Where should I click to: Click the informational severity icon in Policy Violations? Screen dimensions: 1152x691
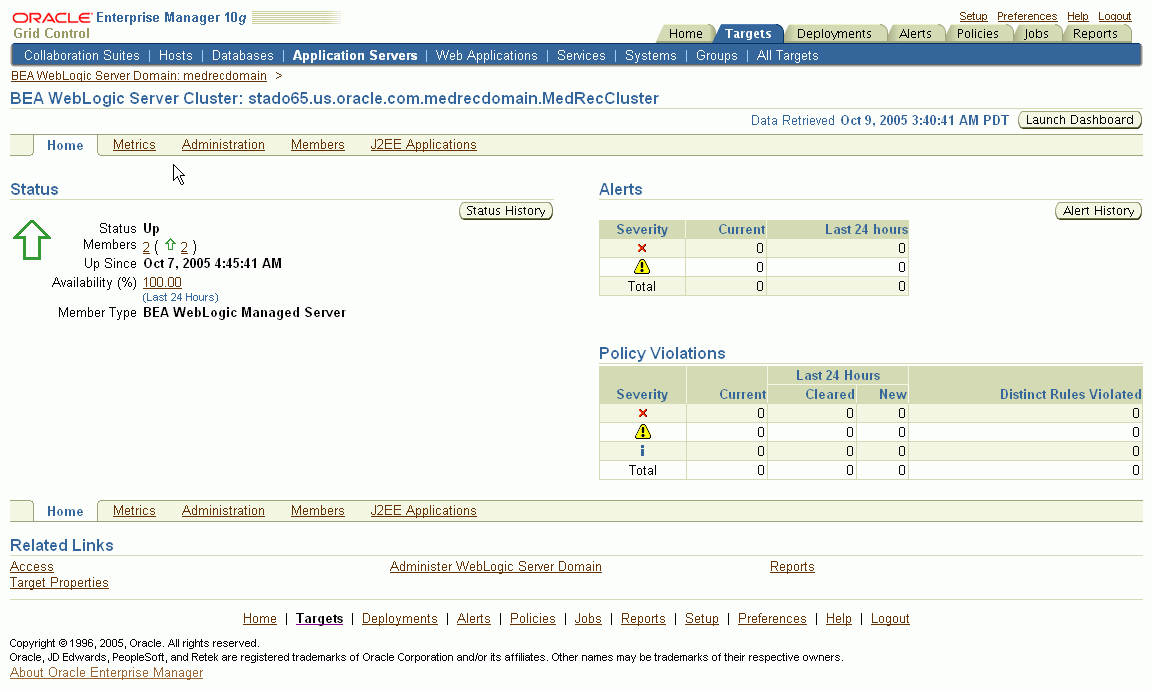(642, 451)
